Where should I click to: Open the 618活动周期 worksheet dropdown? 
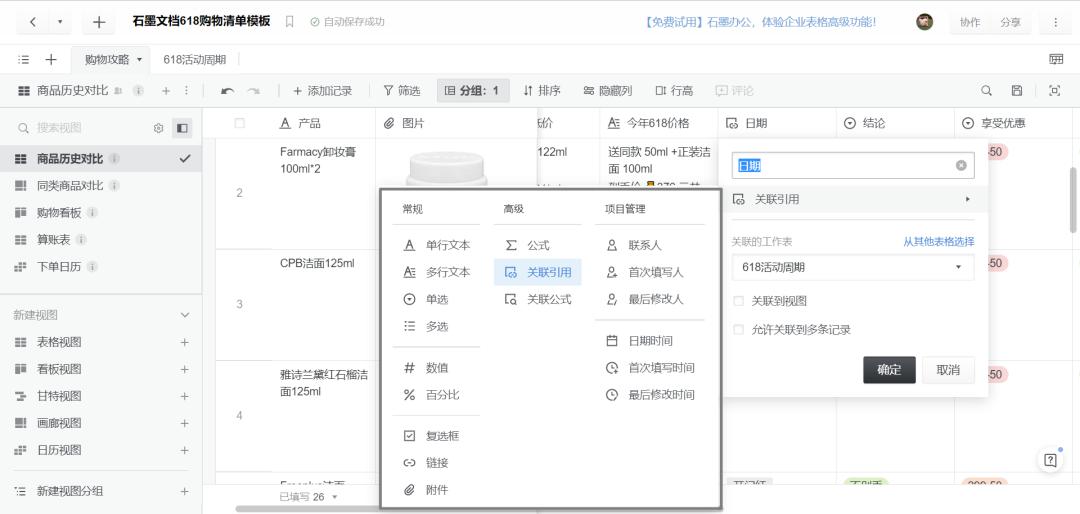[x=853, y=267]
